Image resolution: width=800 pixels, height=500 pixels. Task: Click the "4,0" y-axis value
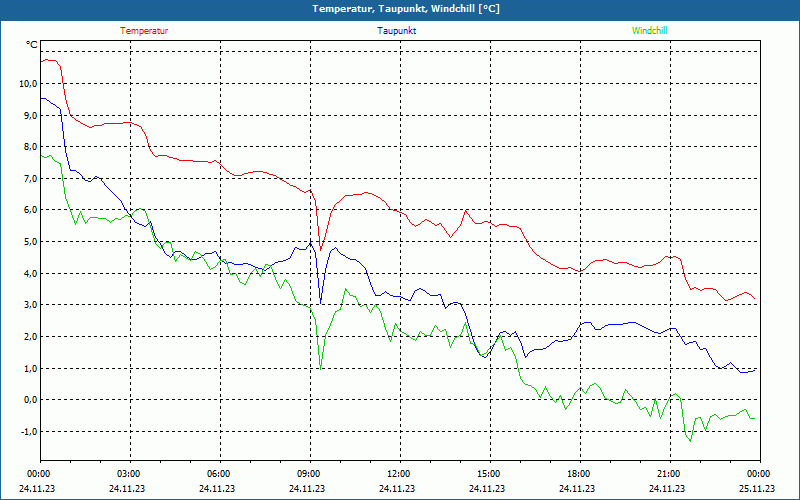[30, 273]
